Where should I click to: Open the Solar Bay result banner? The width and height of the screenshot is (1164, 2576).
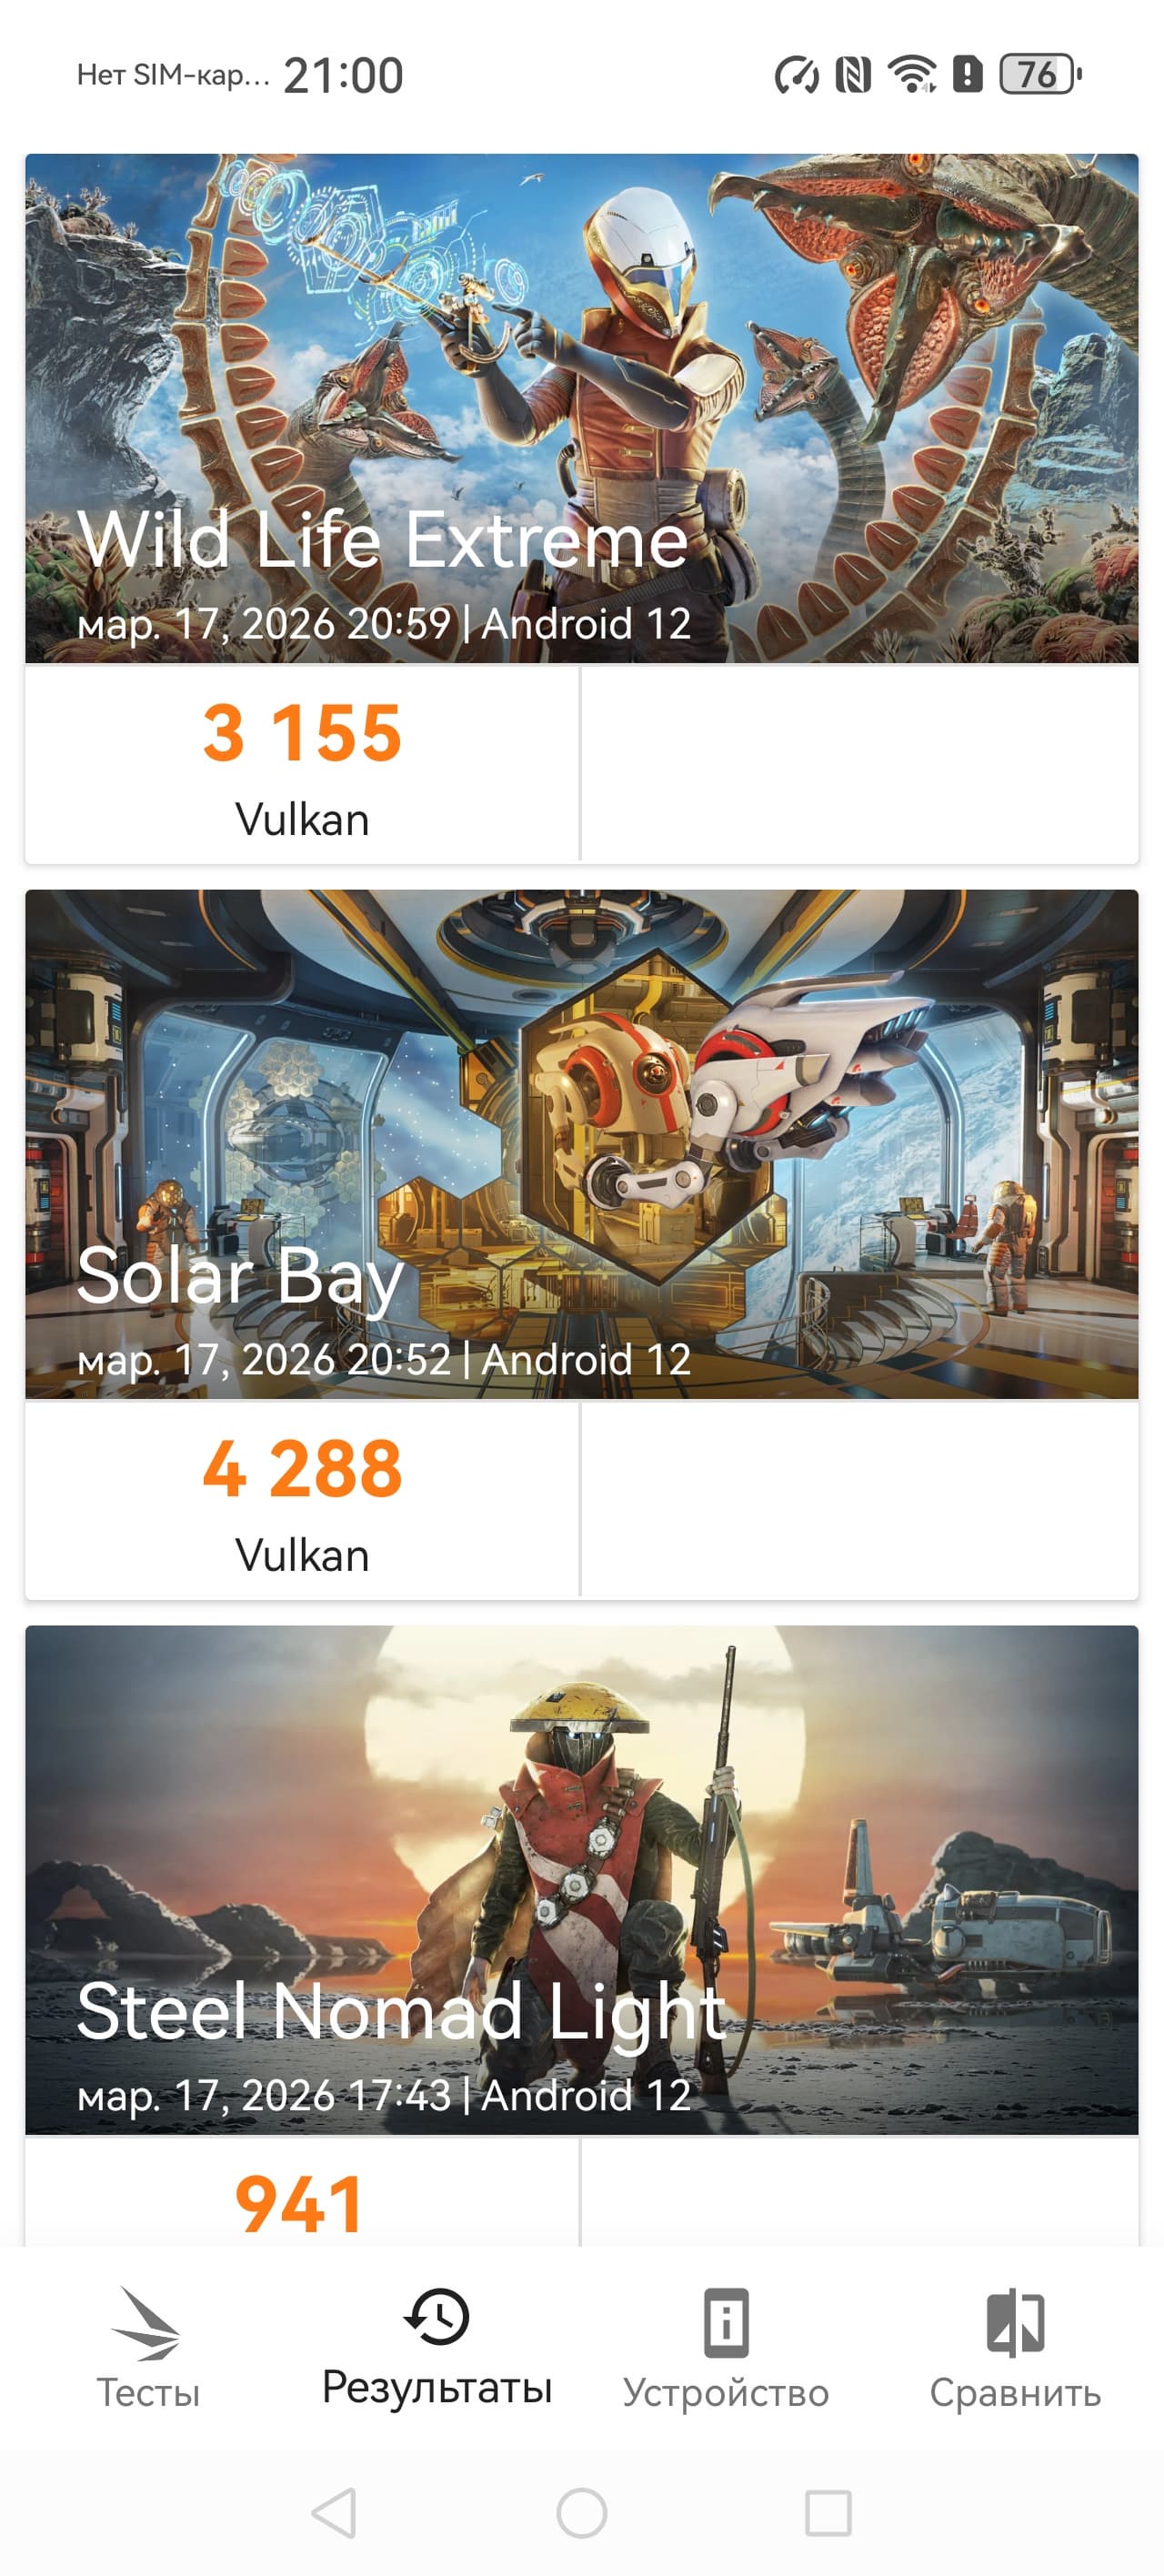pyautogui.click(x=582, y=1144)
